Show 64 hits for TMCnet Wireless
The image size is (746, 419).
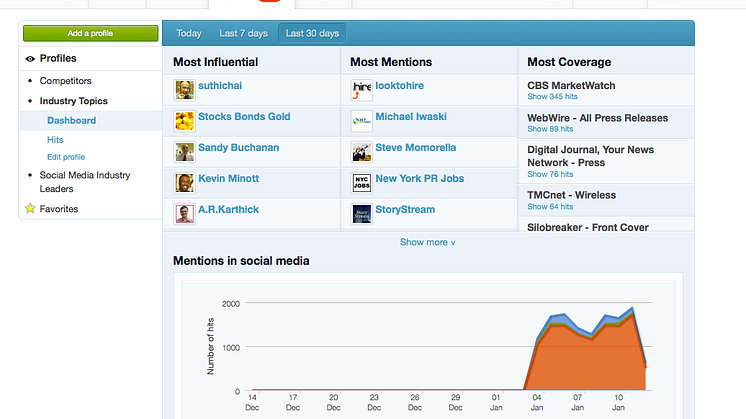(x=550, y=206)
